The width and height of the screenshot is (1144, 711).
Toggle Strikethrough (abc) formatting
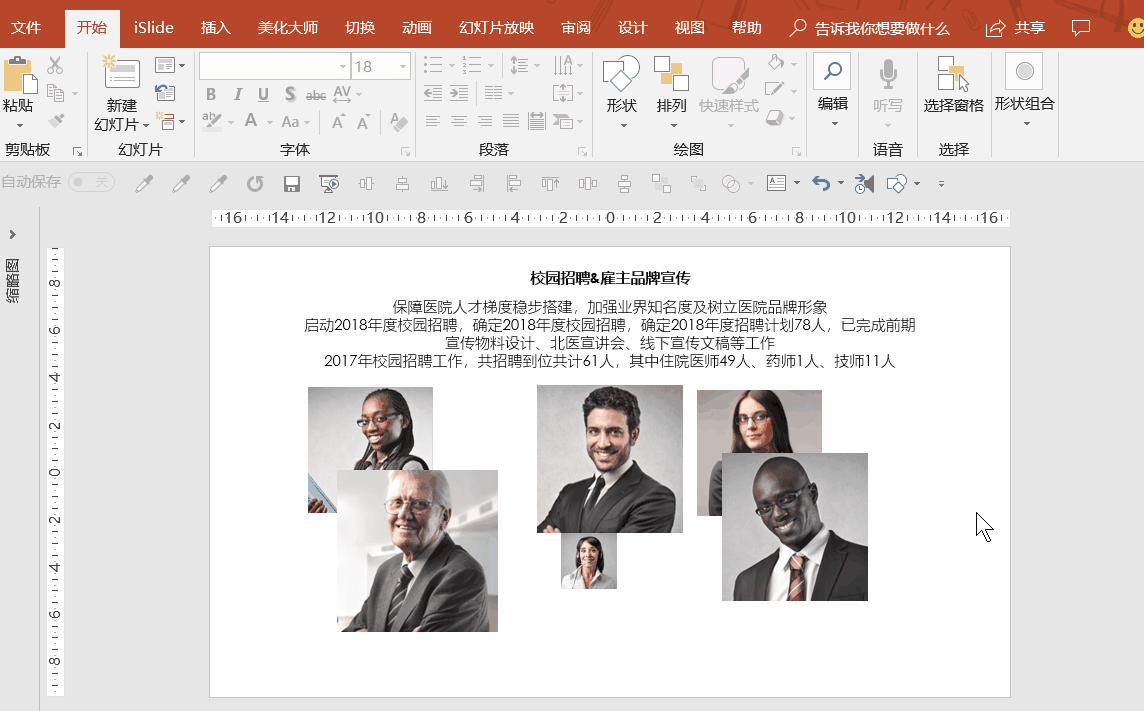pyautogui.click(x=316, y=95)
